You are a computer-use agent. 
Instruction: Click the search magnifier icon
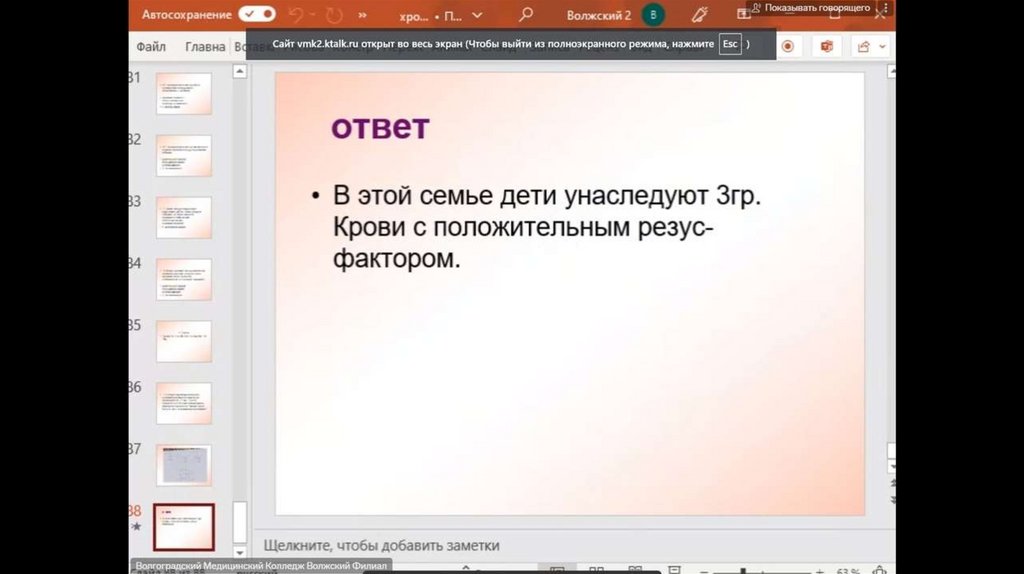(x=526, y=15)
